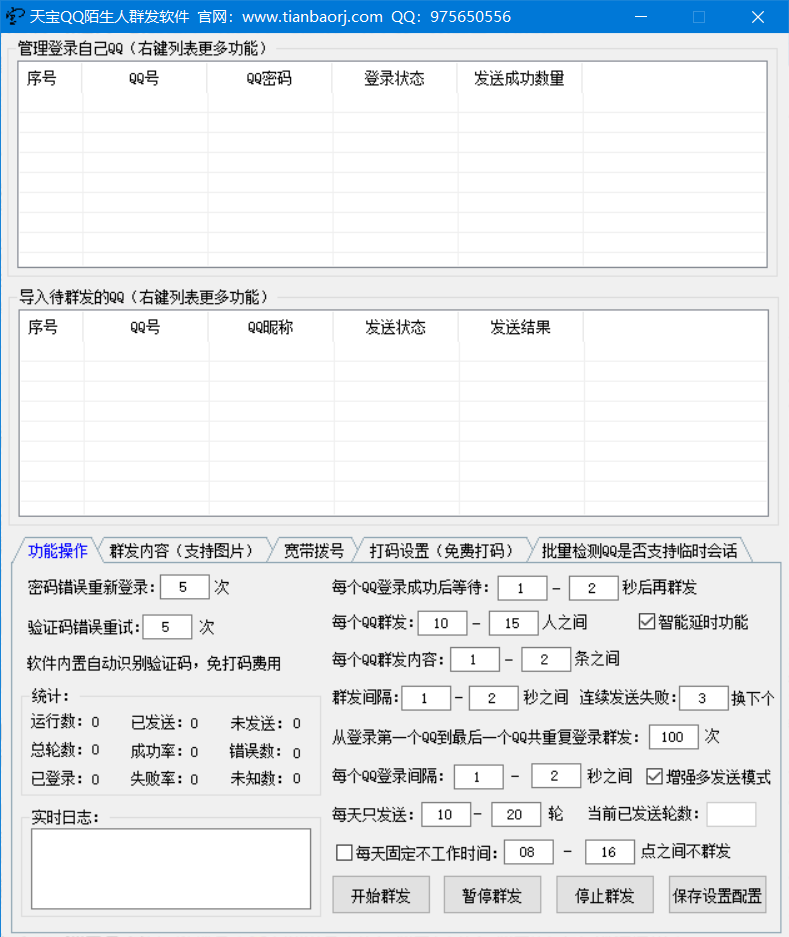
Task: Click the 每个QQ群发 maximum people field showing 15
Action: coord(513,623)
